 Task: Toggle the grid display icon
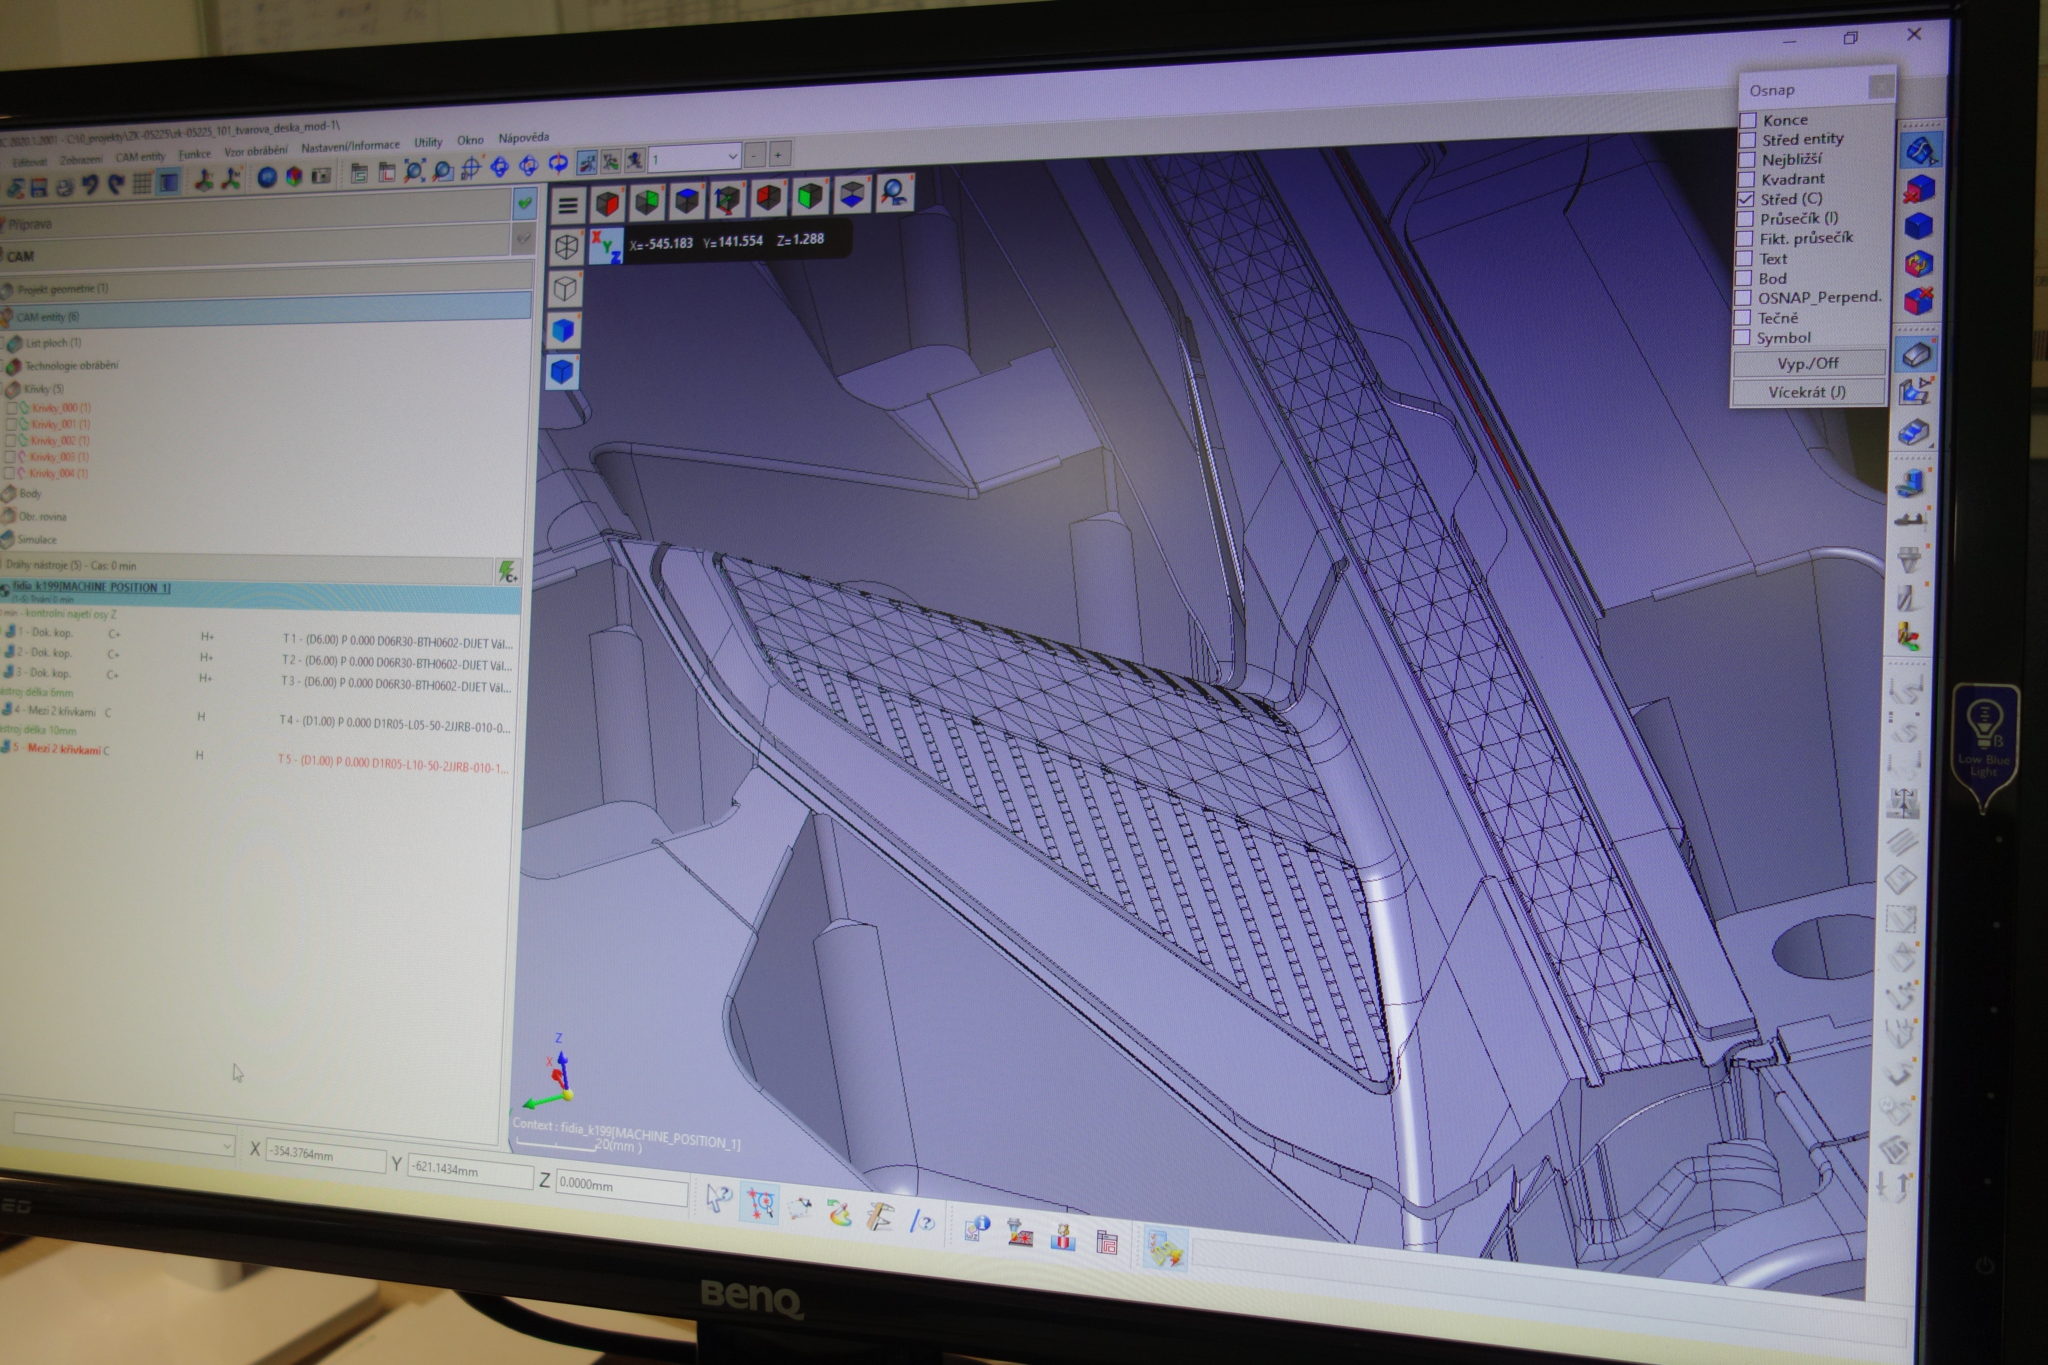pos(141,183)
